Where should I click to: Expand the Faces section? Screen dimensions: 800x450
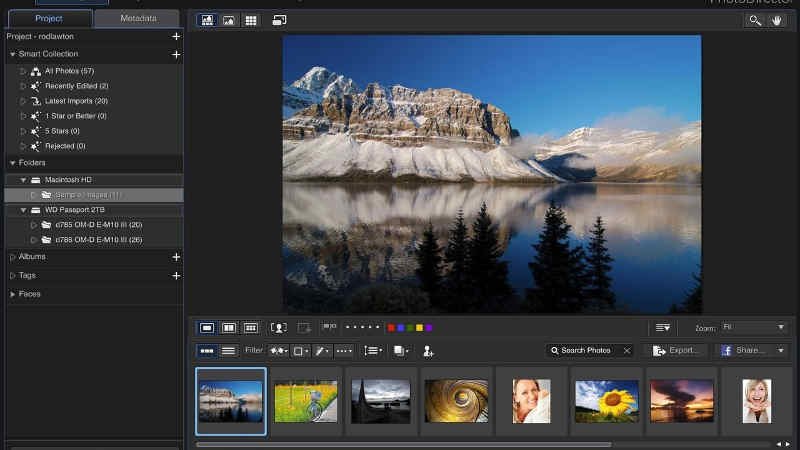[12, 294]
